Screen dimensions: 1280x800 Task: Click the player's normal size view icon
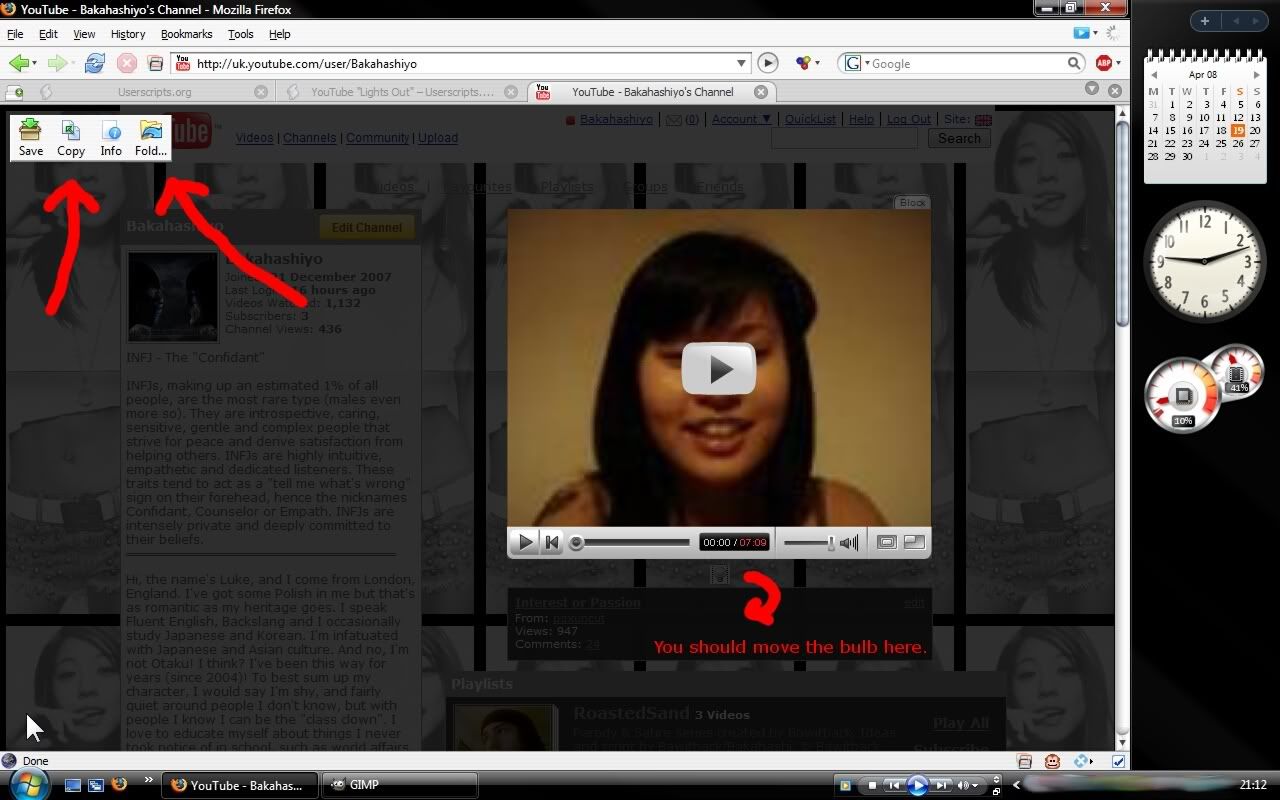click(x=886, y=542)
